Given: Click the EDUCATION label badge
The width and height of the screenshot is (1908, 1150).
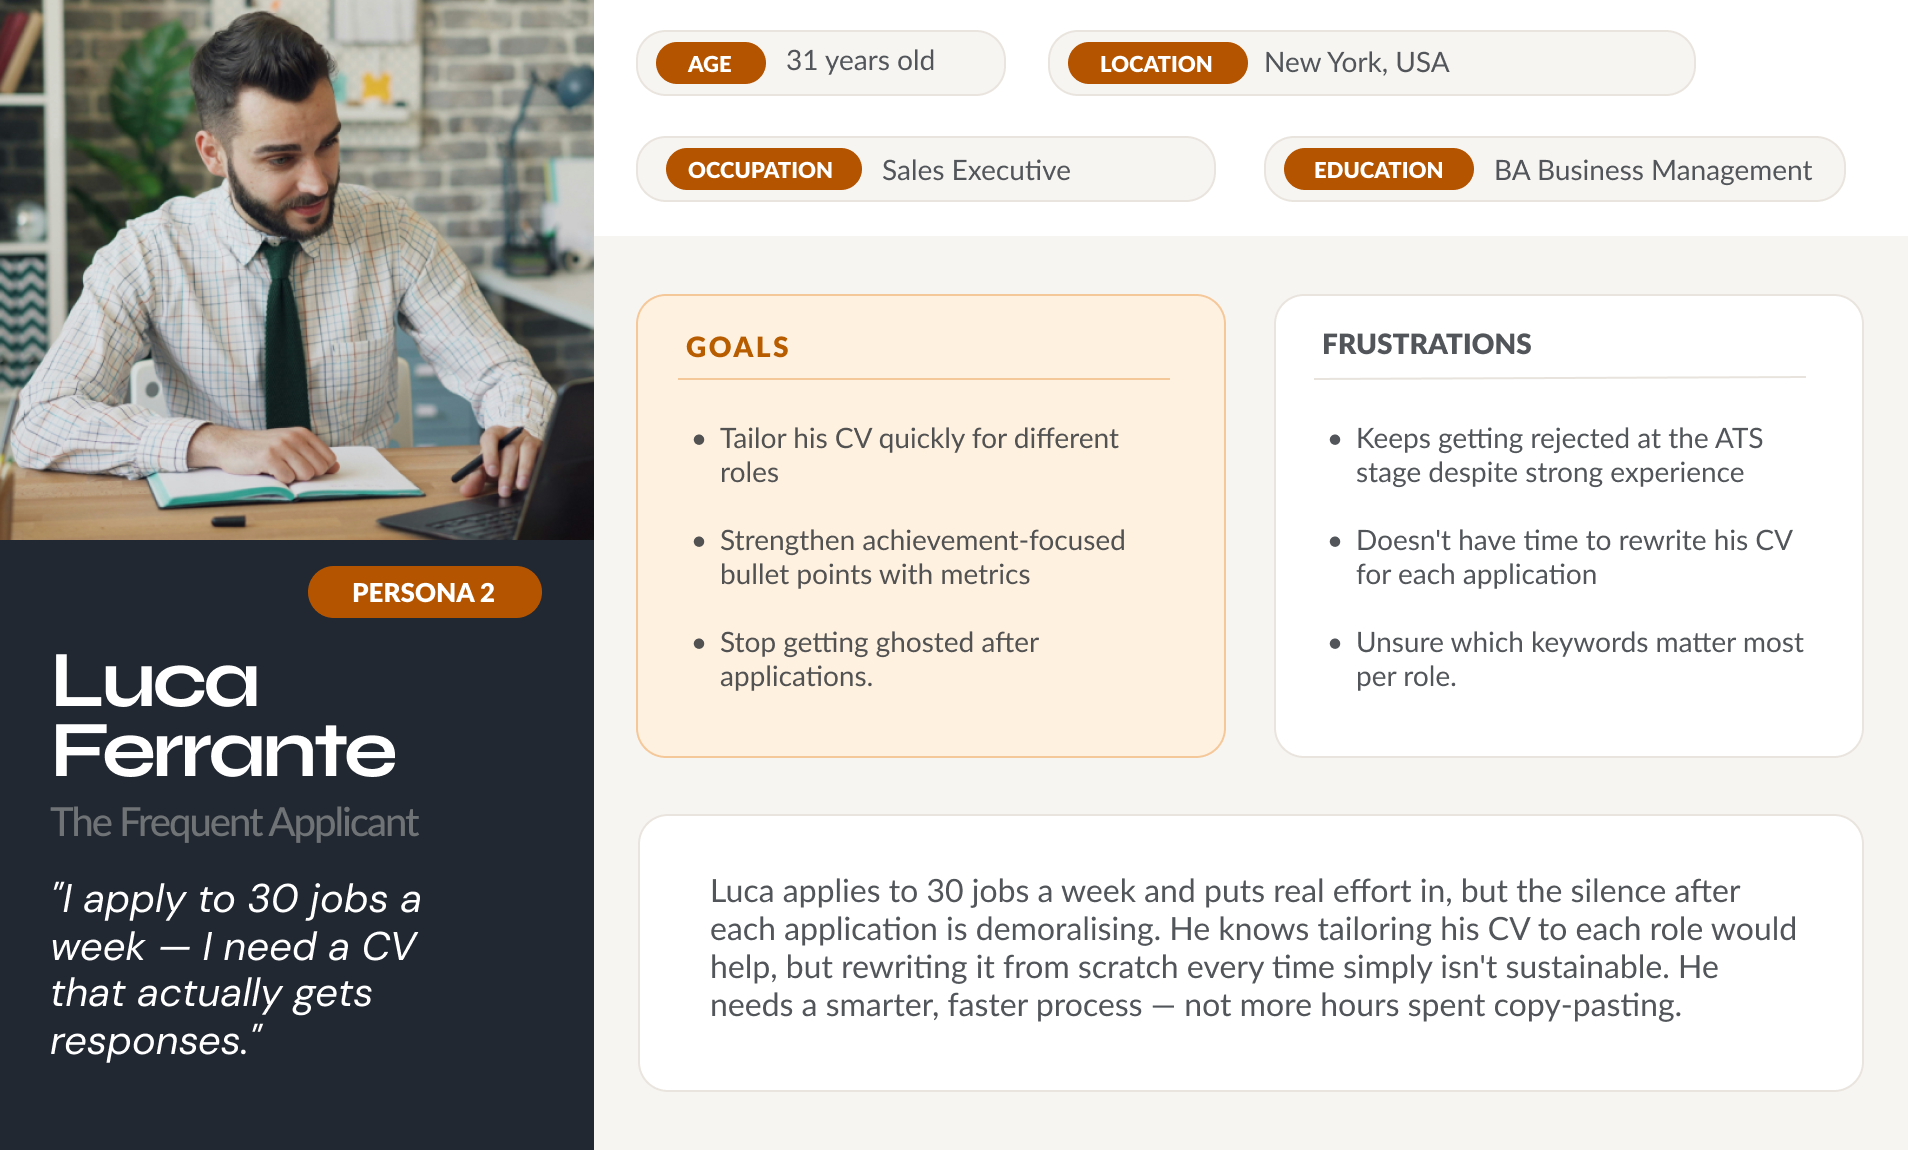Looking at the screenshot, I should coord(1378,169).
